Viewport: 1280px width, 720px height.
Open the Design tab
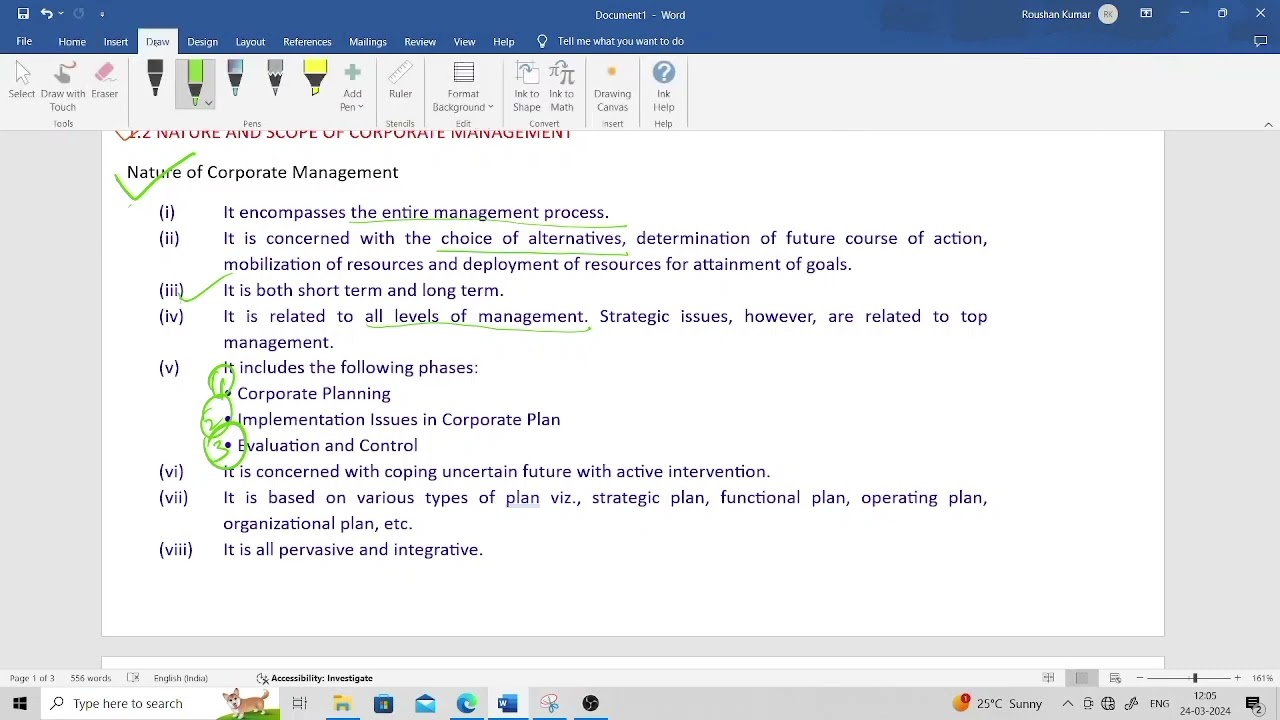point(202,41)
